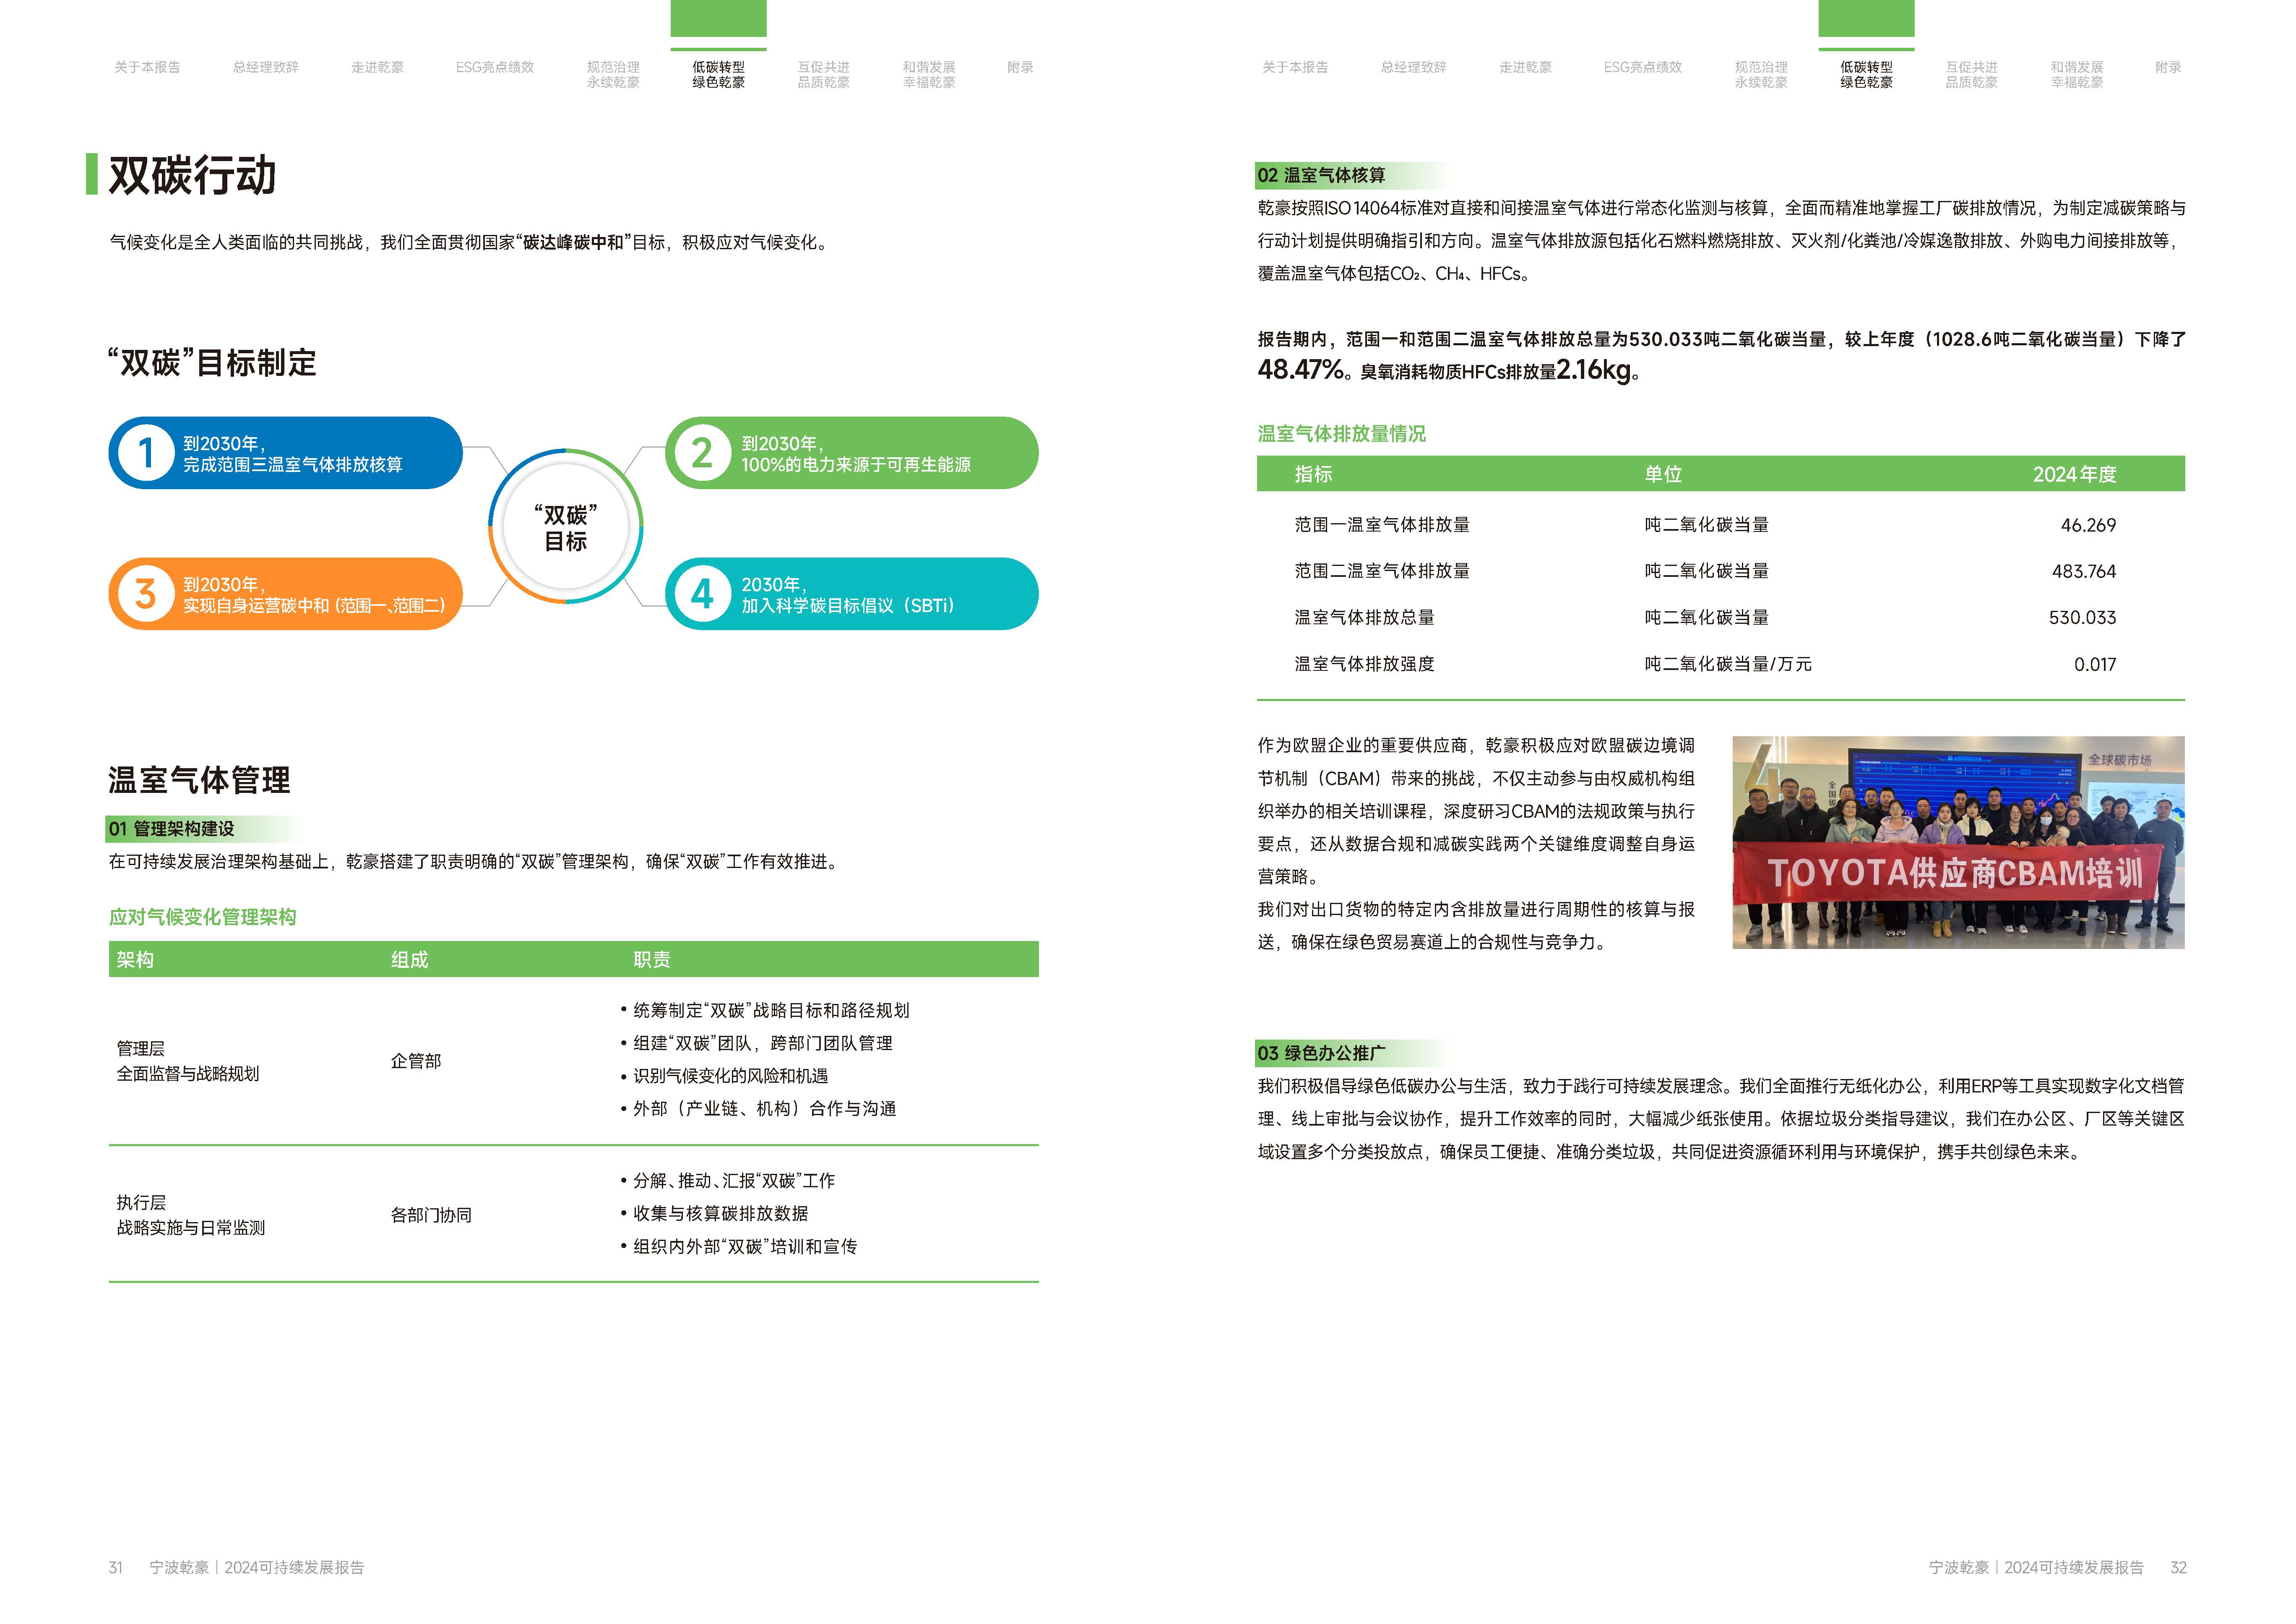
Task: Open the 附录 appendix section
Action: (1020, 68)
